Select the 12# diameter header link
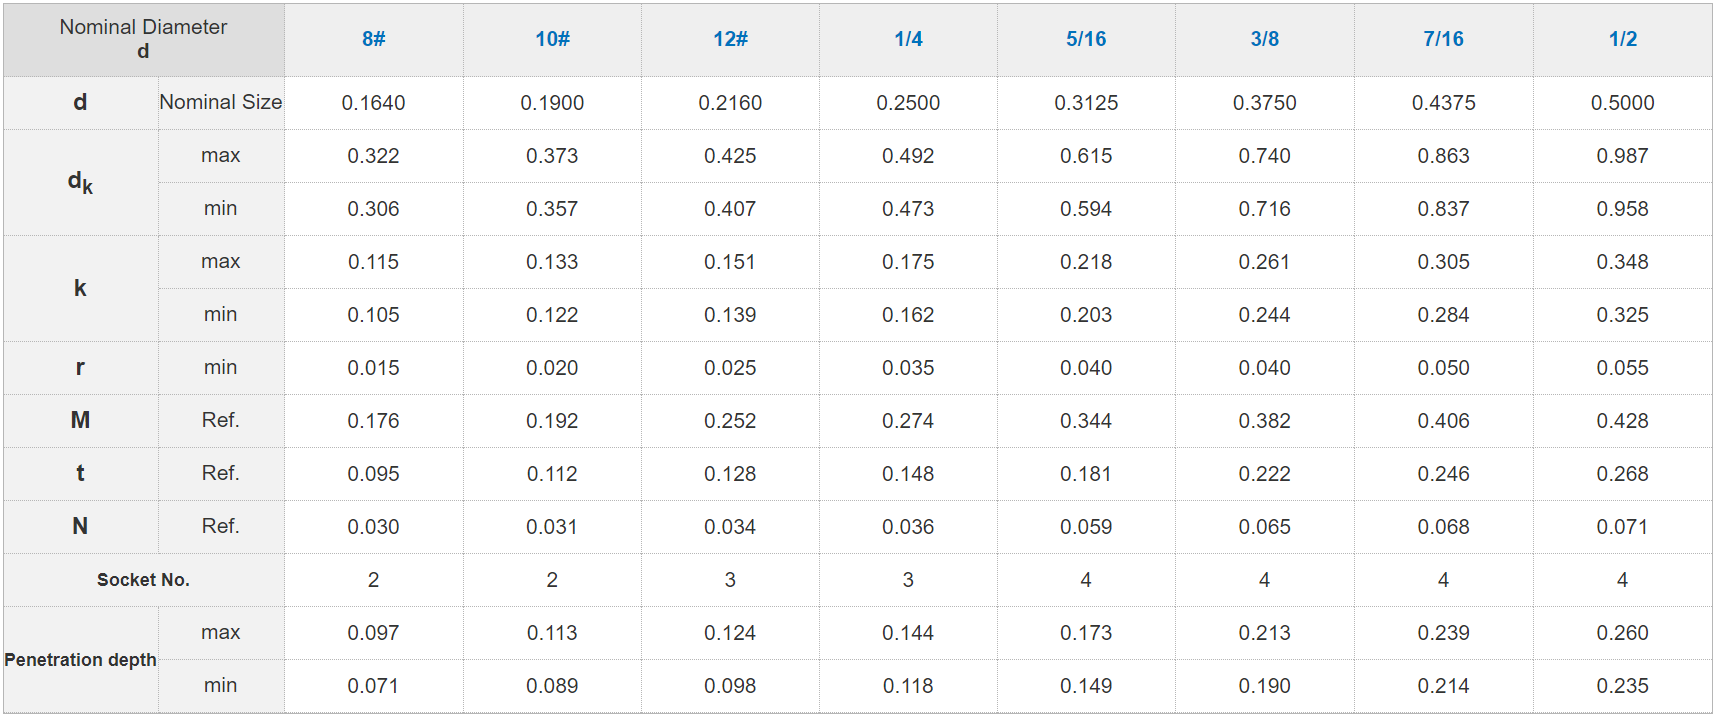 [730, 39]
